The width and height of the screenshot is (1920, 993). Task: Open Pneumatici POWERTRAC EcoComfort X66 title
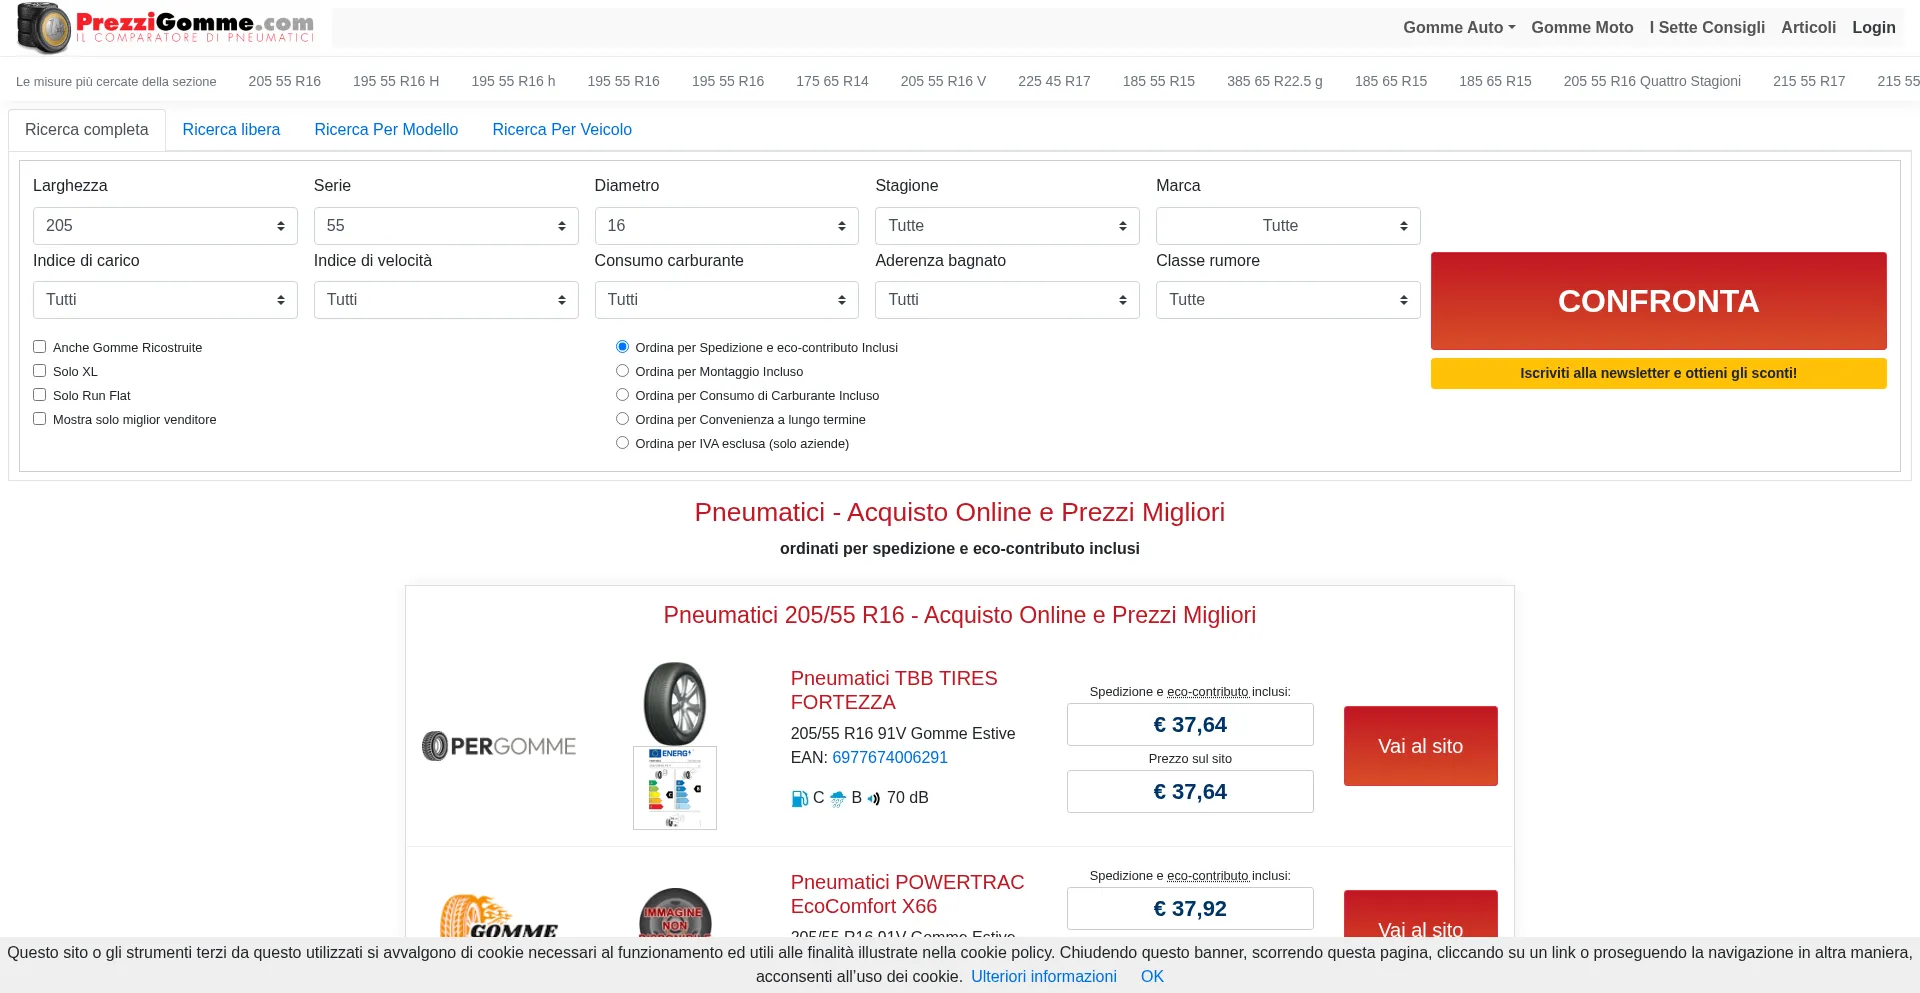pyautogui.click(x=907, y=894)
